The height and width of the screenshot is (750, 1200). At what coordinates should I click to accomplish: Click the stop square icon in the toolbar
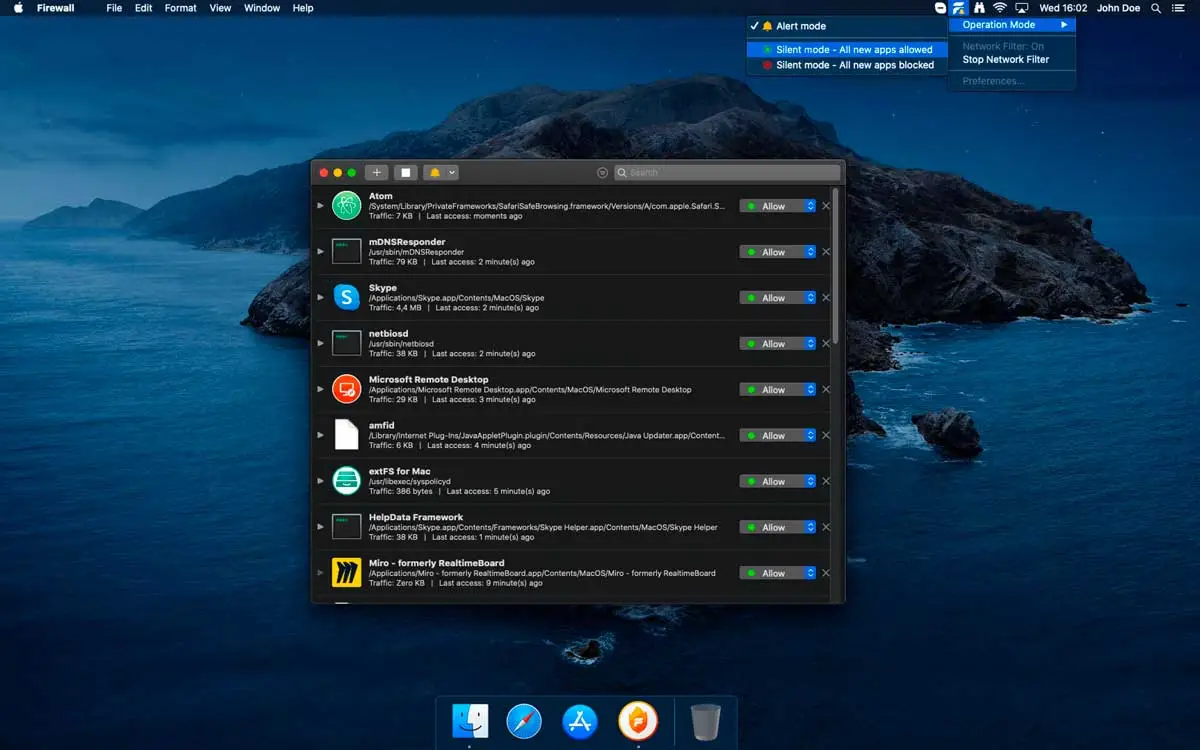click(406, 172)
